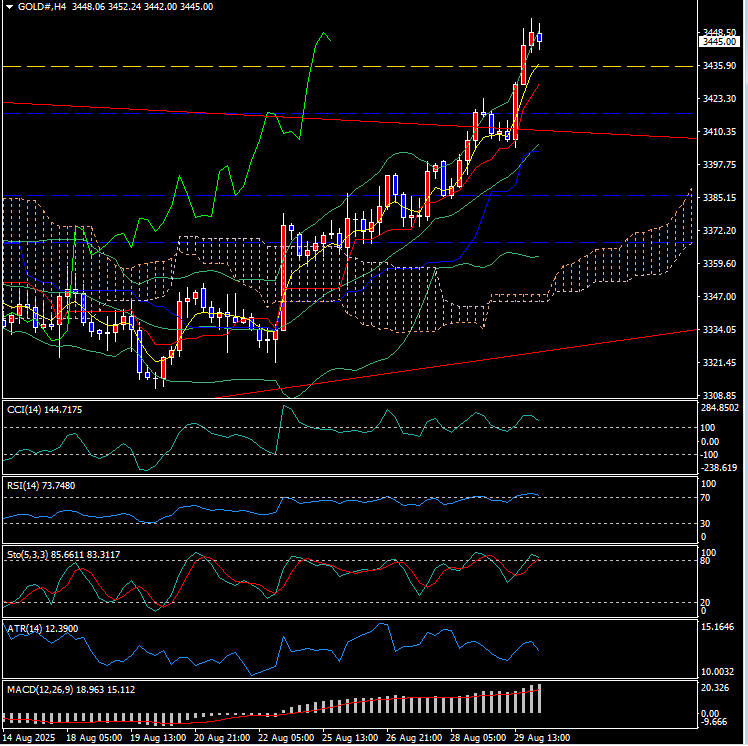Open the chart dropdown triangle beside GOLD#,H4
This screenshot has height=746, width=748.
click(9, 7)
